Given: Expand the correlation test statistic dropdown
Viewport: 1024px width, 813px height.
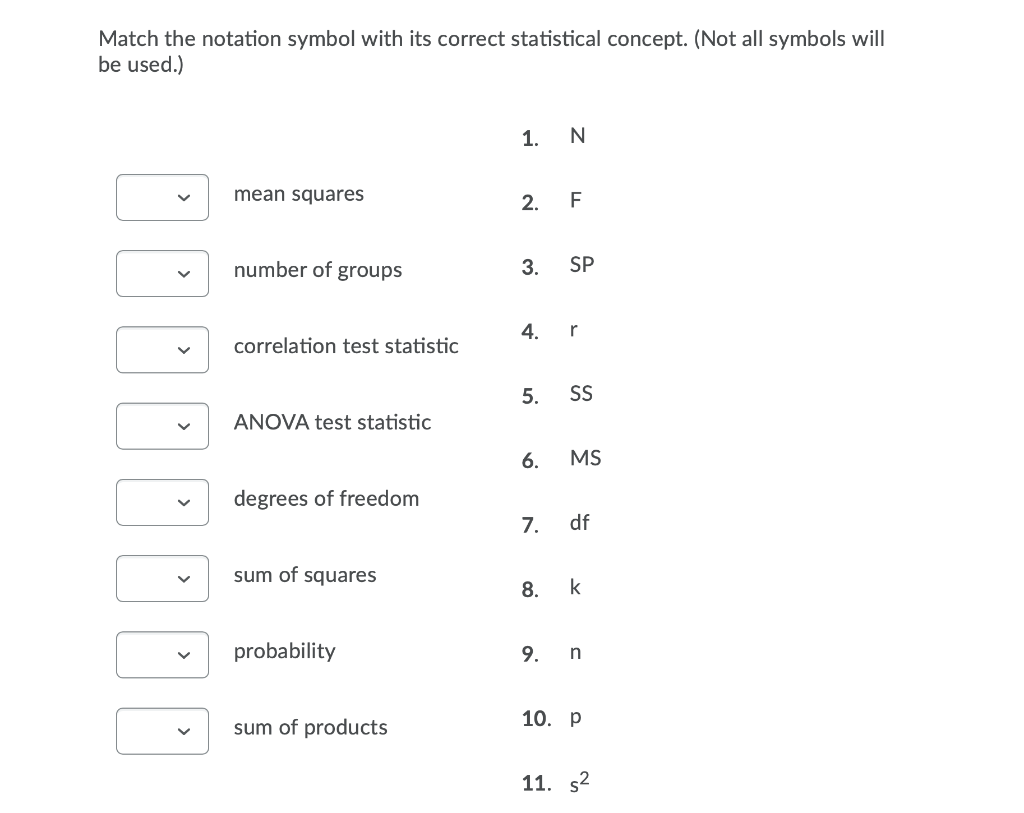Looking at the screenshot, I should click(163, 350).
